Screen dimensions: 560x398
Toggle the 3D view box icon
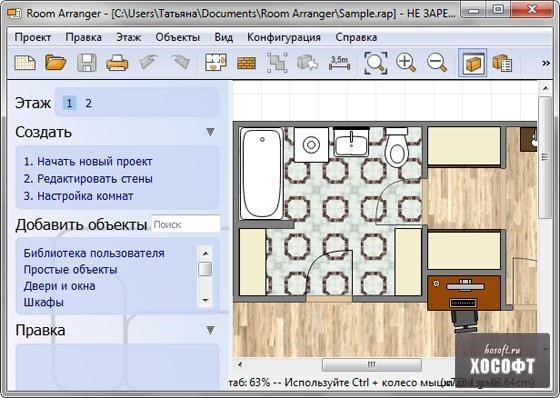tap(472, 63)
